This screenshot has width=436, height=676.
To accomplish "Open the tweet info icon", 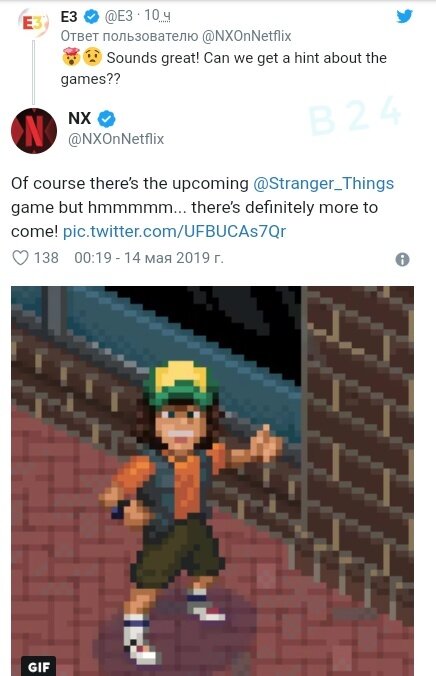I will point(402,259).
